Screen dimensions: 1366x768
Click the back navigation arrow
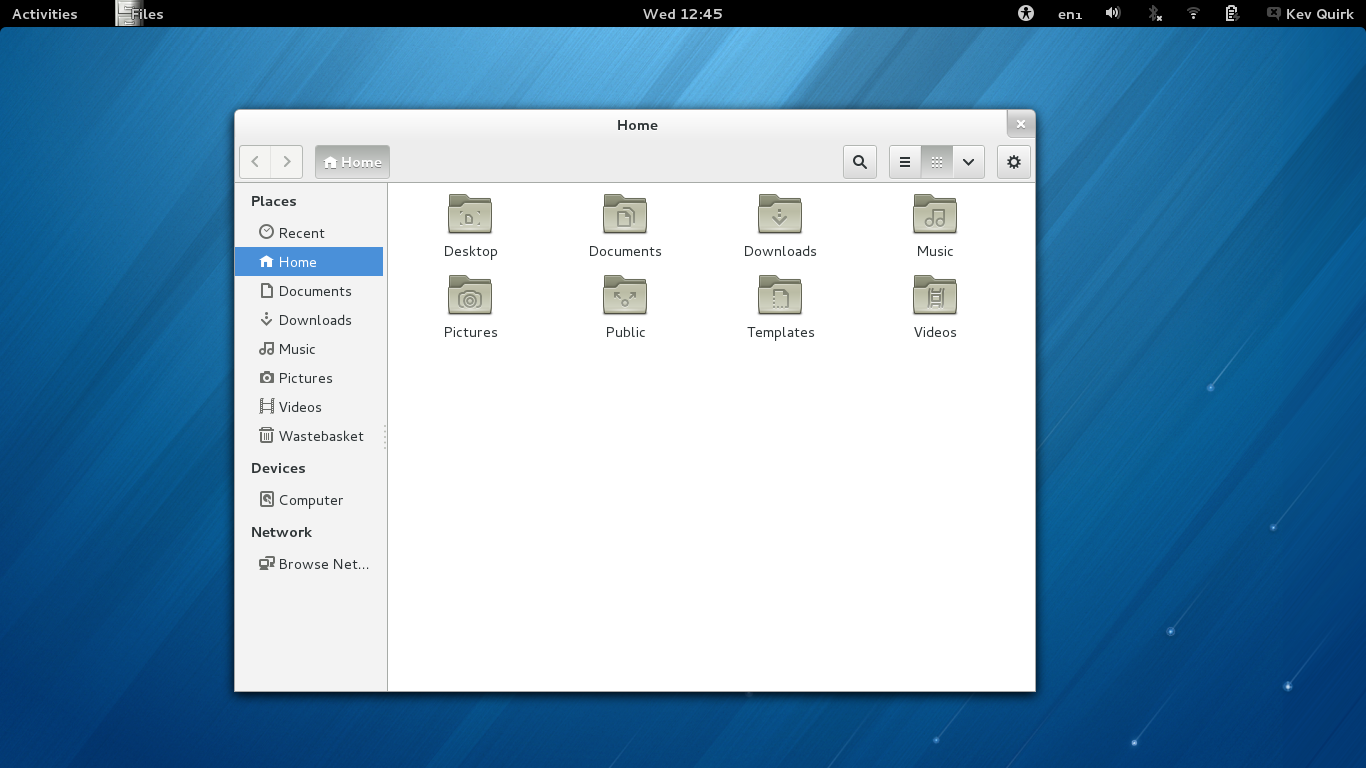tap(255, 162)
